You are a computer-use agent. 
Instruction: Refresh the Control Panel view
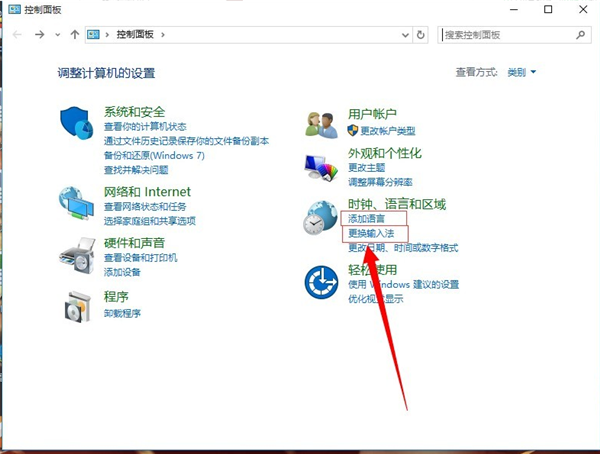(x=421, y=35)
